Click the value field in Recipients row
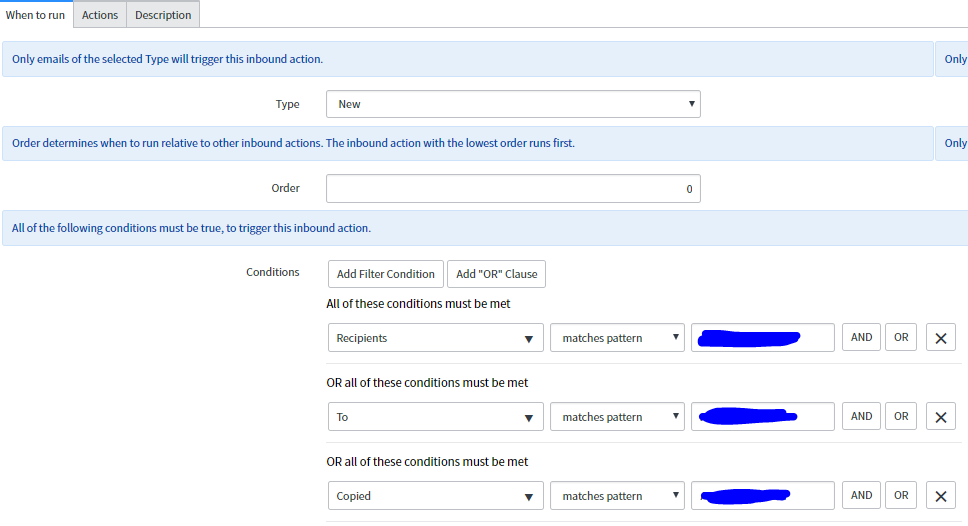 [762, 338]
